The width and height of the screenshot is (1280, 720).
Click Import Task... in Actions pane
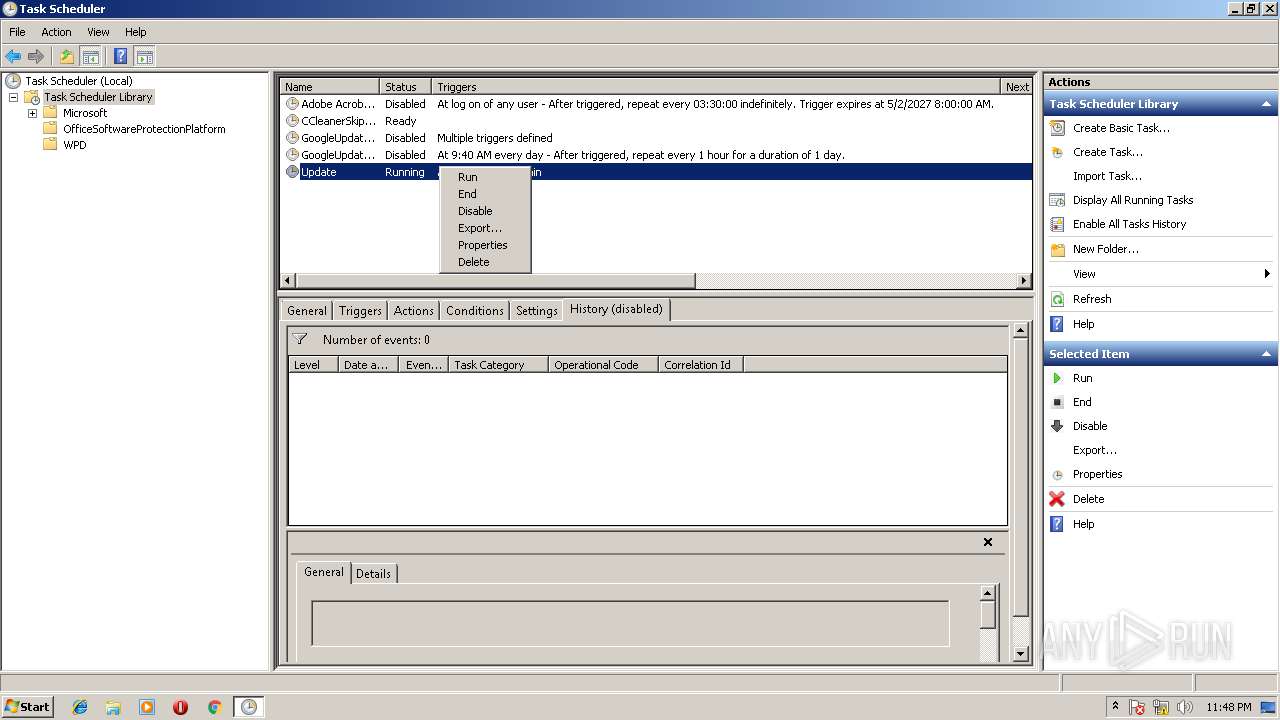coord(1107,176)
